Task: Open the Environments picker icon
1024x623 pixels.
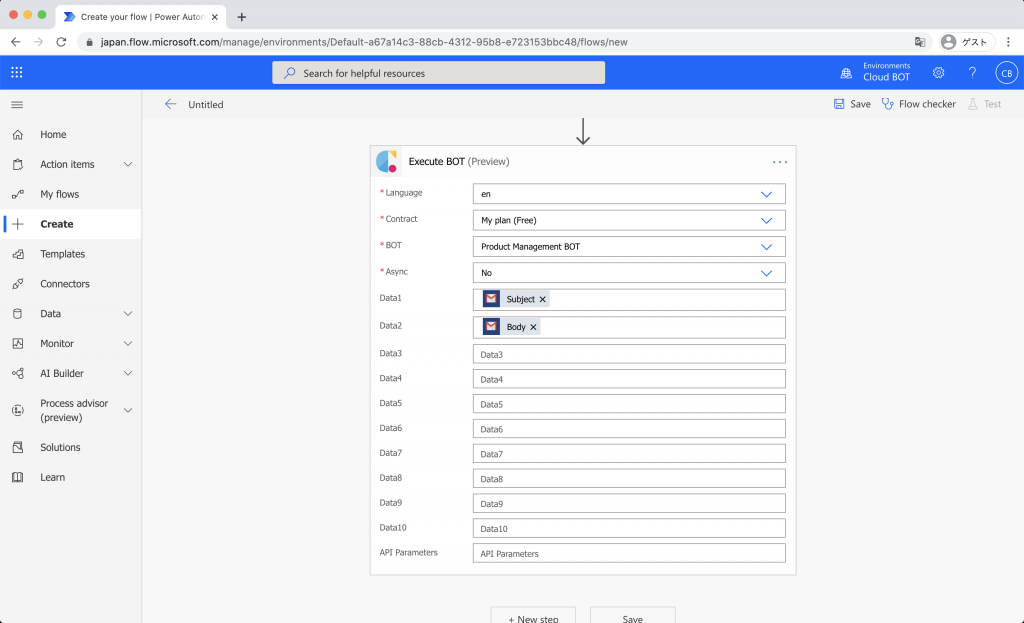Action: (x=846, y=73)
